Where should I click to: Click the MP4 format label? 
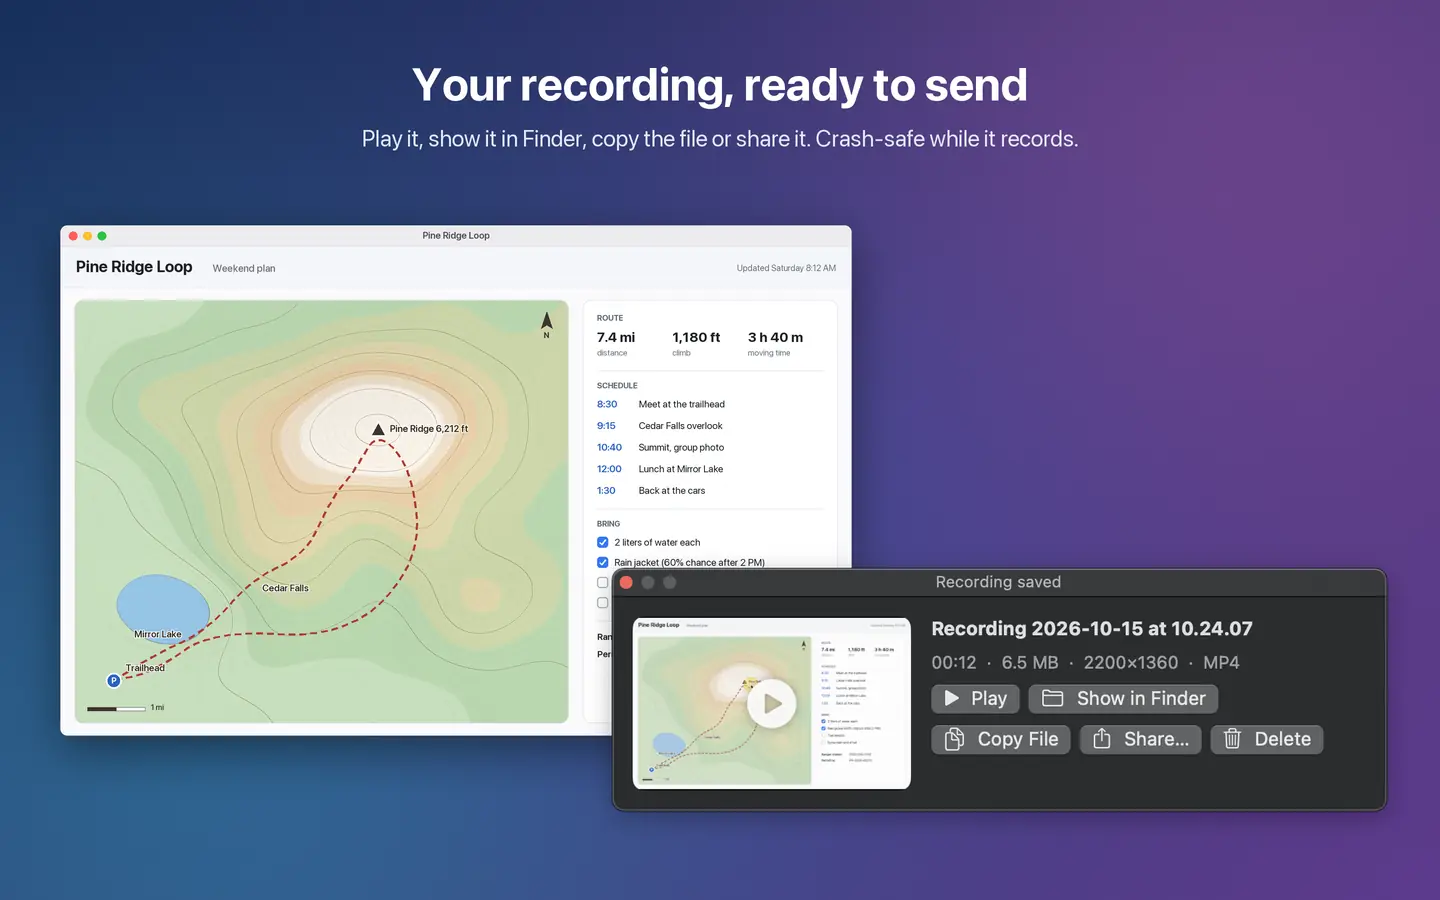pyautogui.click(x=1221, y=663)
